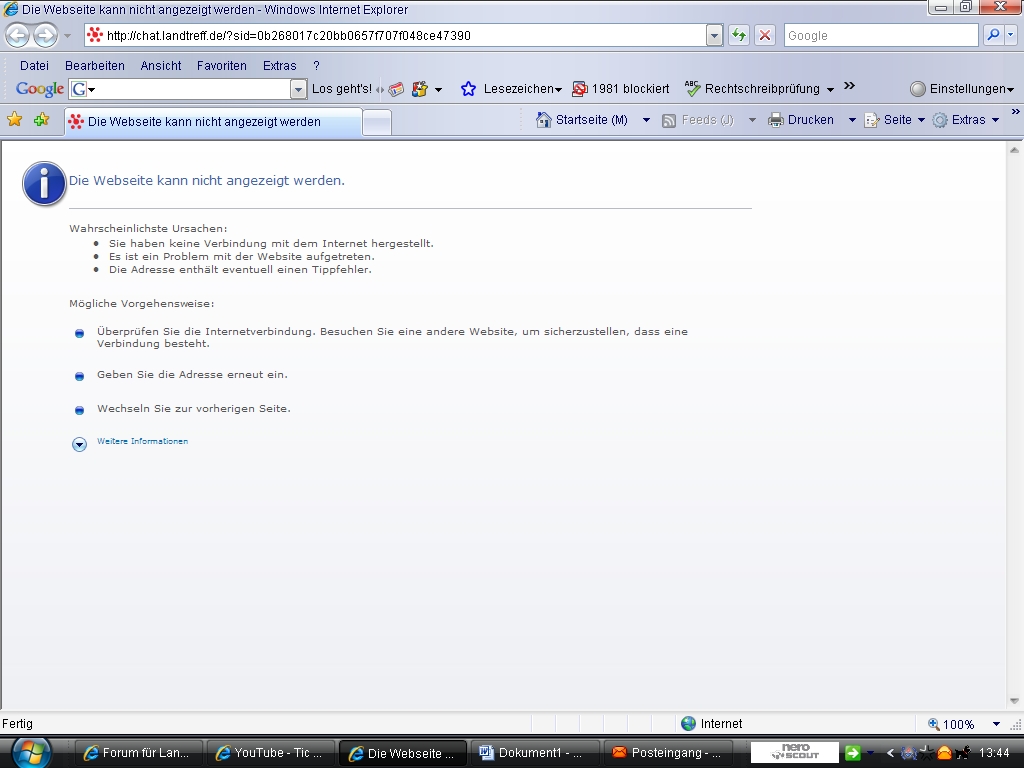The width and height of the screenshot is (1024, 768).
Task: Click the Lesezeichen star icon
Action: pyautogui.click(x=468, y=89)
